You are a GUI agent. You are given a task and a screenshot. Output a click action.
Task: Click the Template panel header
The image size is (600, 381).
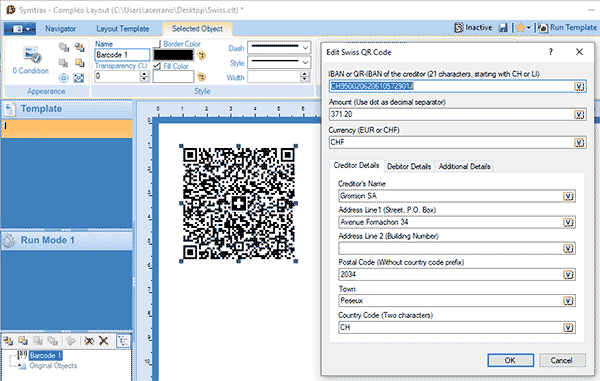point(67,109)
